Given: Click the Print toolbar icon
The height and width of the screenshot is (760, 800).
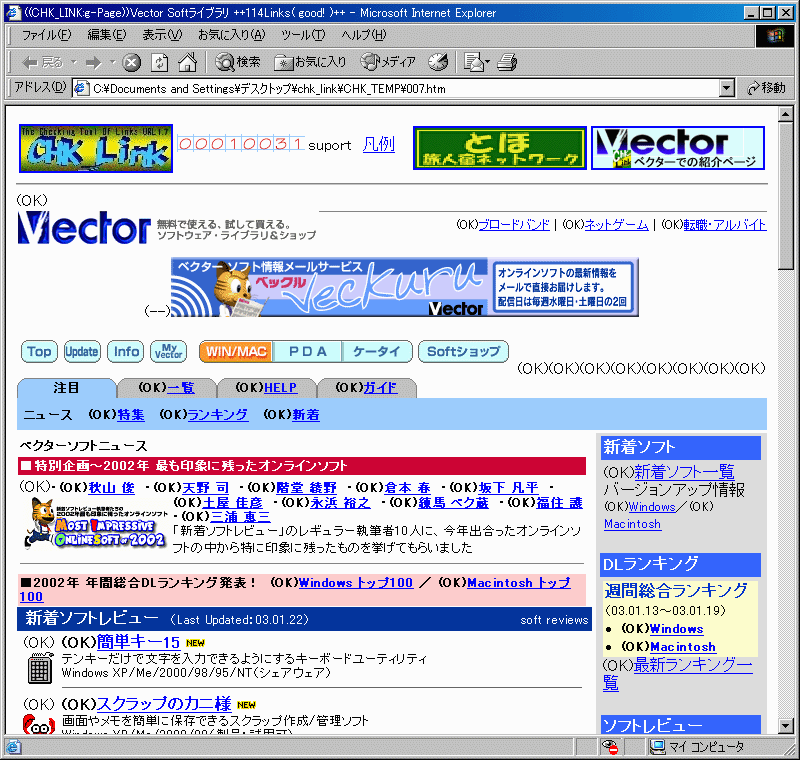Looking at the screenshot, I should 507,63.
